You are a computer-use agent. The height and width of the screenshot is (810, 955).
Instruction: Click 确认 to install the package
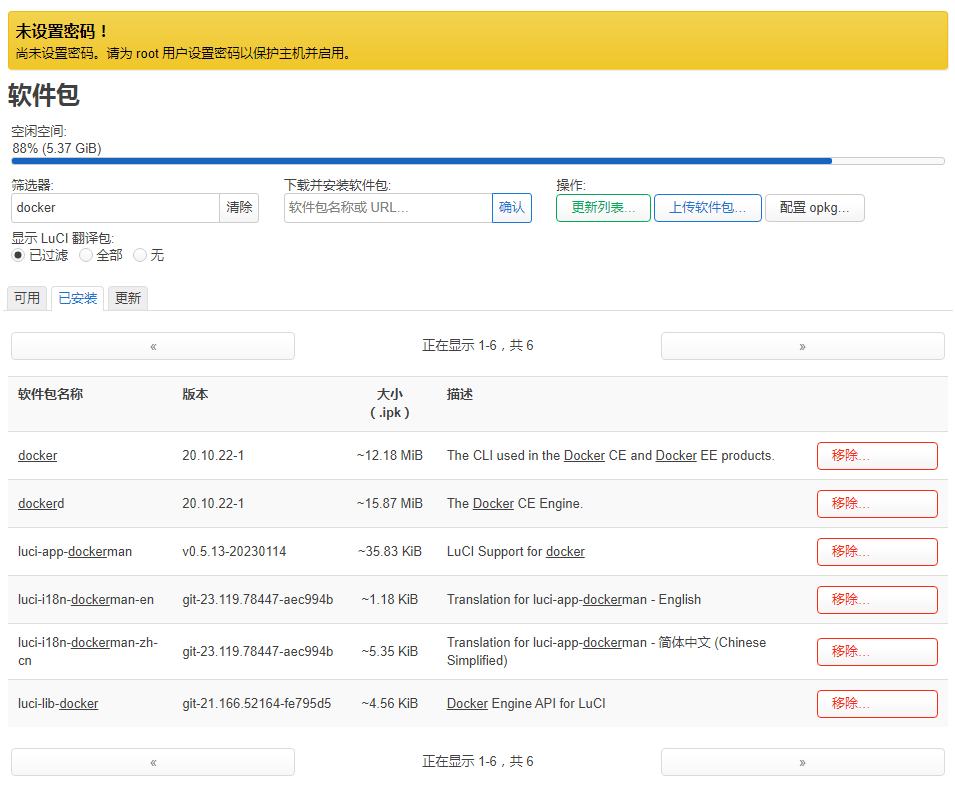(512, 208)
